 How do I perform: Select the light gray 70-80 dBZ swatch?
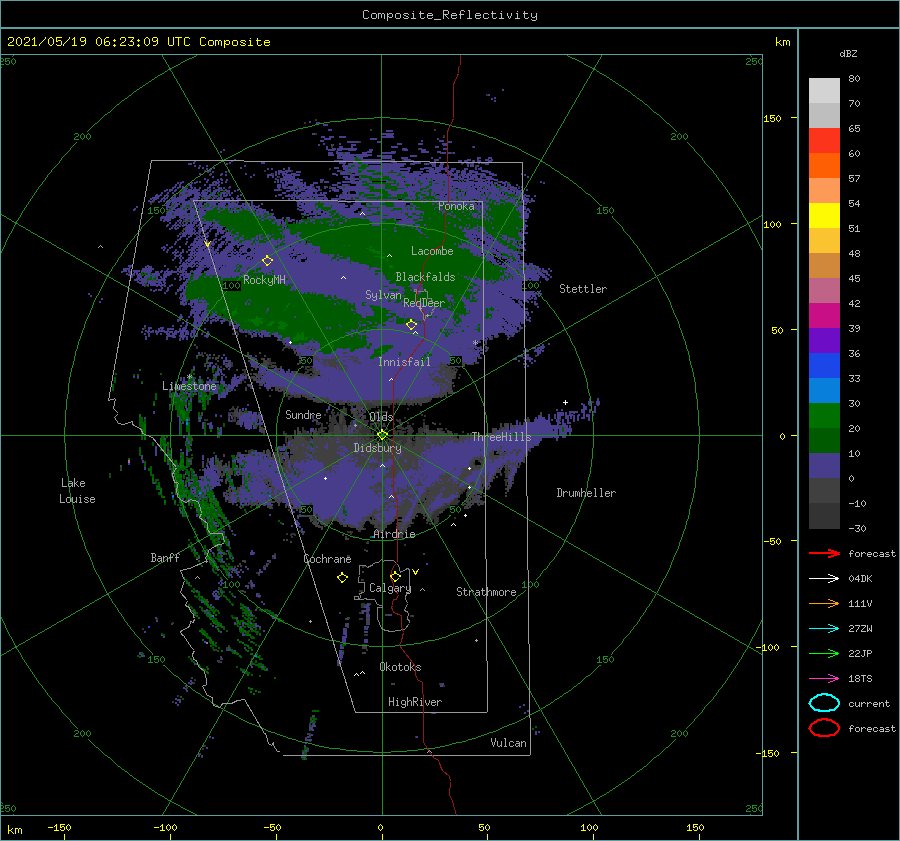[x=824, y=91]
